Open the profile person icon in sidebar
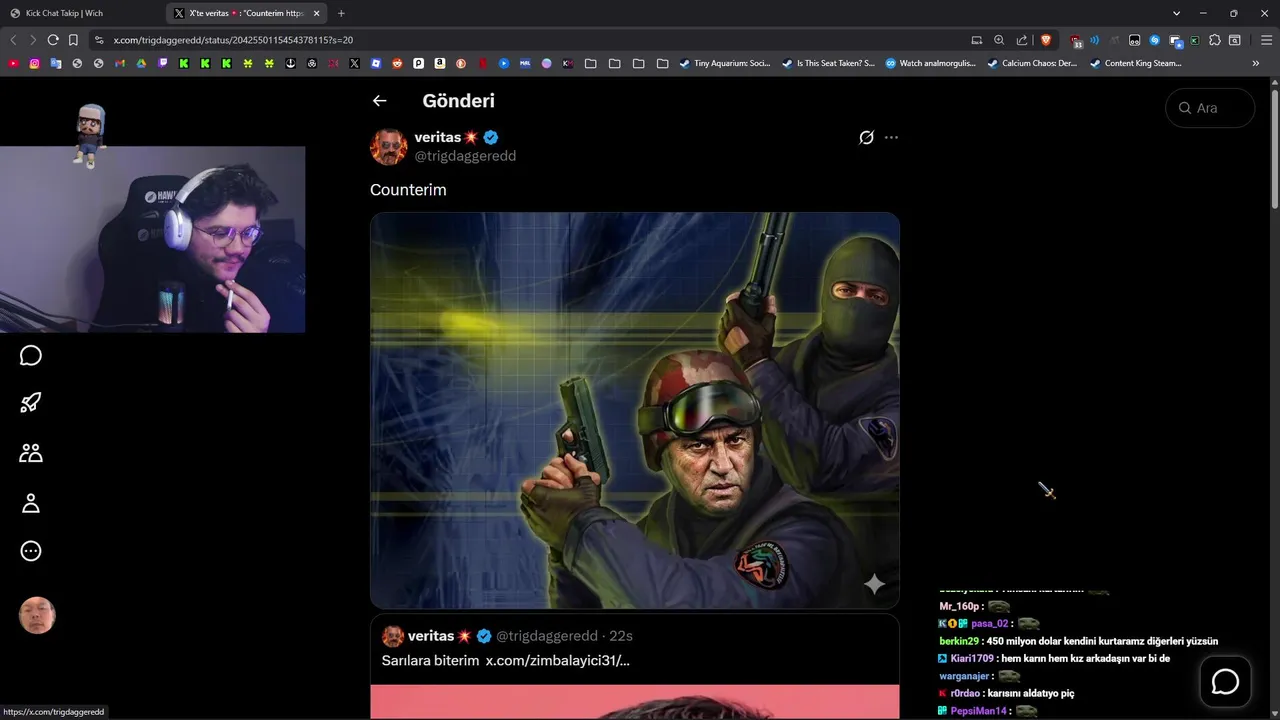This screenshot has width=1280, height=720. click(x=31, y=503)
